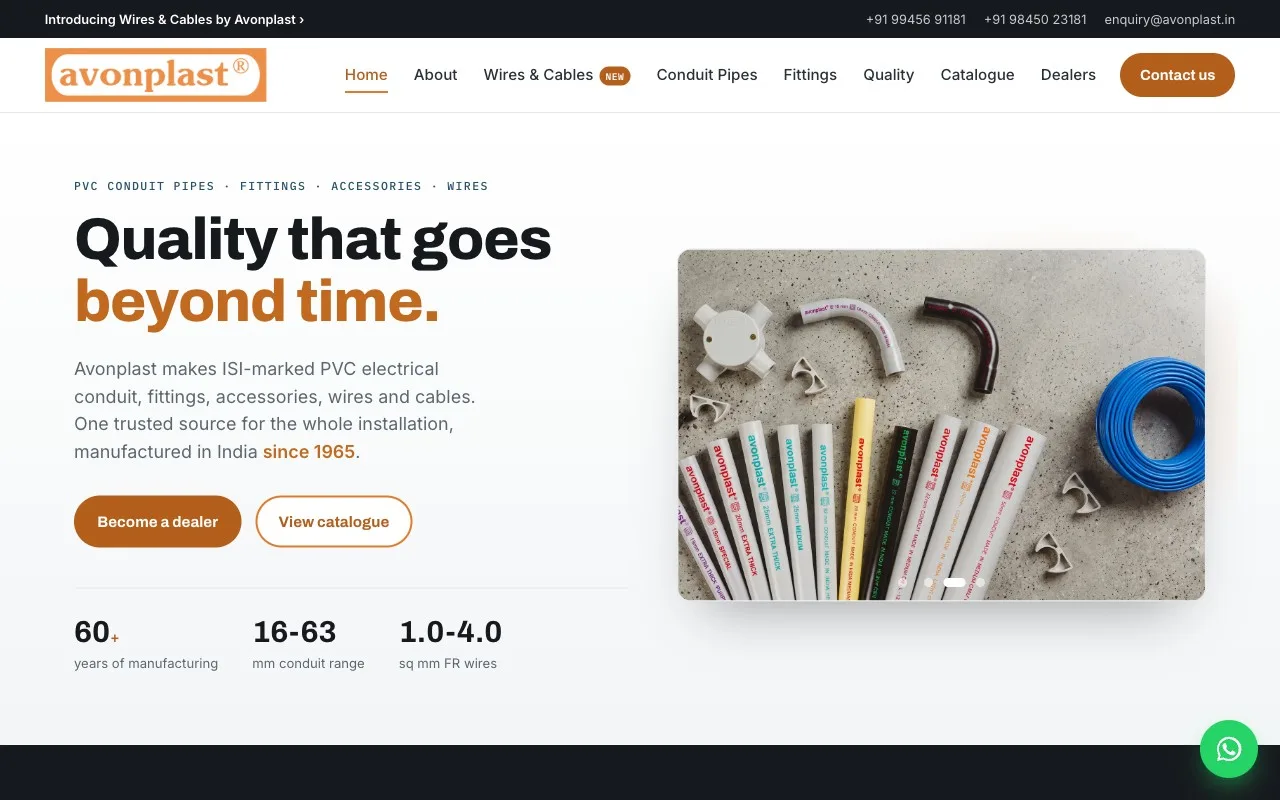Email enquiry@avonplast.in from the top bar
The height and width of the screenshot is (800, 1280).
pos(1170,19)
